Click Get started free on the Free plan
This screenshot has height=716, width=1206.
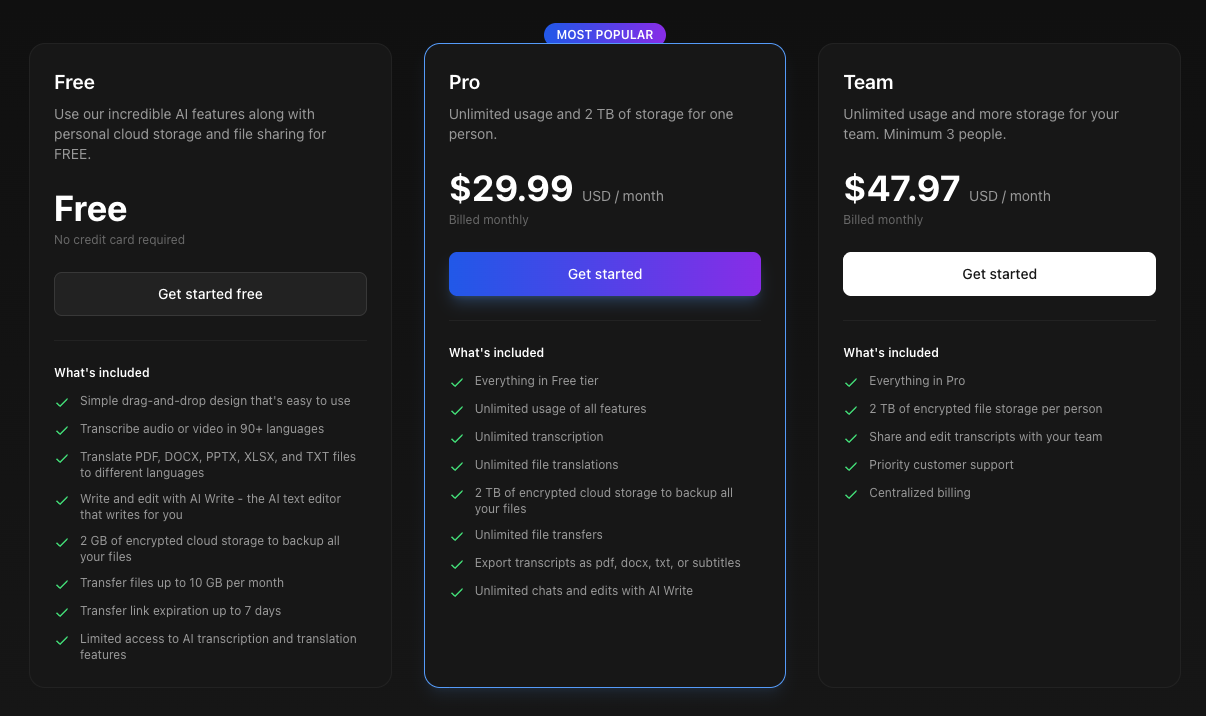click(210, 293)
